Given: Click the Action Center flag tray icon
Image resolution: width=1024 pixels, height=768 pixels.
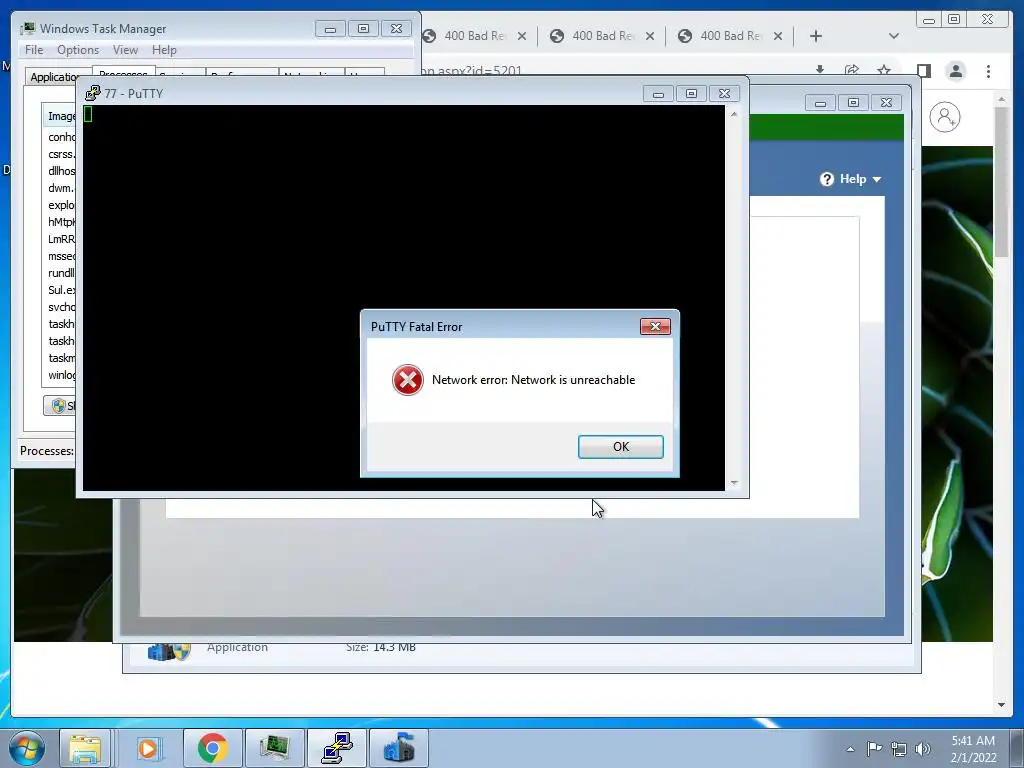Looking at the screenshot, I should tap(874, 749).
